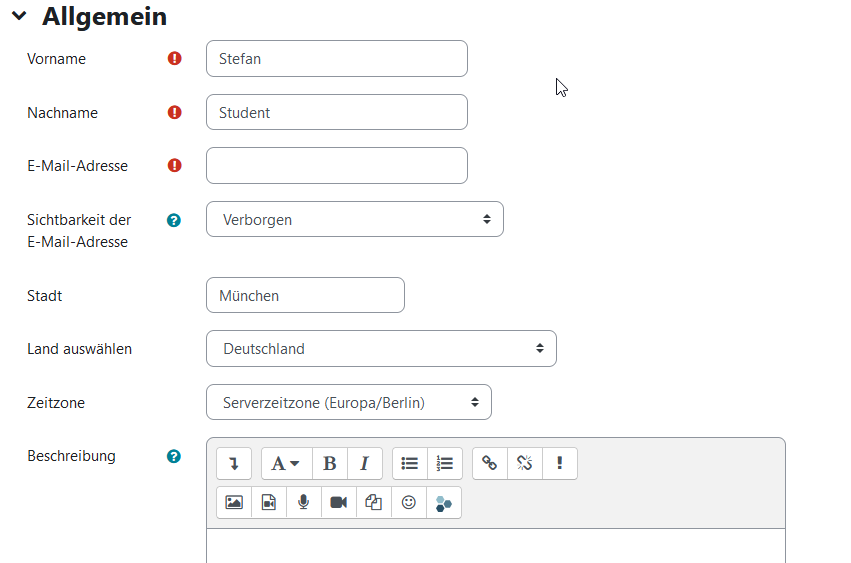This screenshot has height=563, width=851.
Task: Open the Land auswählen dropdown
Action: click(x=381, y=349)
